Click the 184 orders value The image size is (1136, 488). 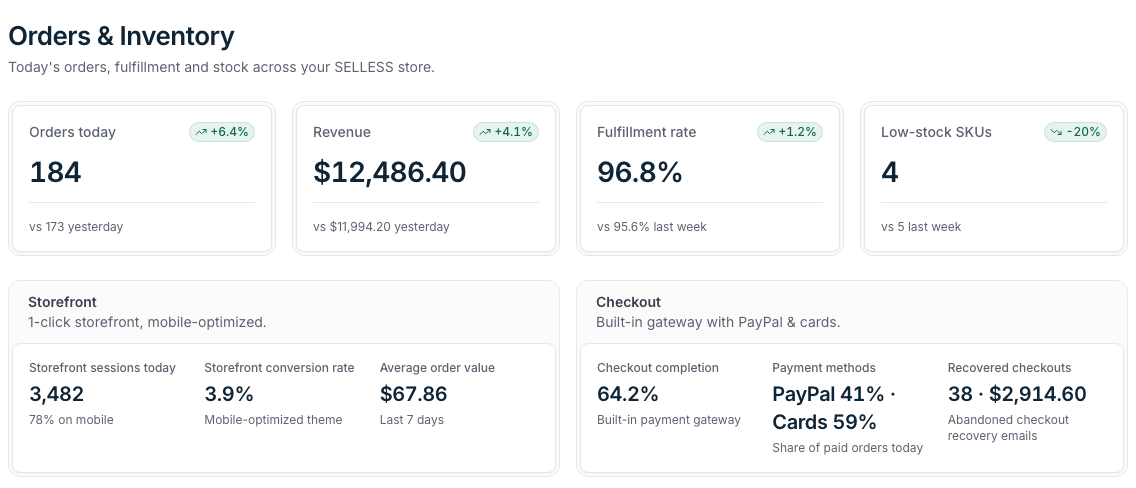(x=55, y=172)
